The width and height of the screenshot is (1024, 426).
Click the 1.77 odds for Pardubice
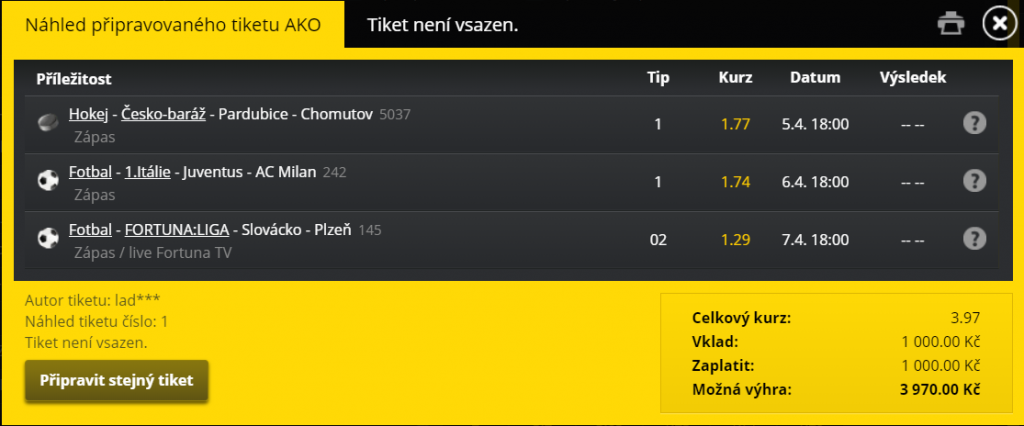pyautogui.click(x=735, y=124)
